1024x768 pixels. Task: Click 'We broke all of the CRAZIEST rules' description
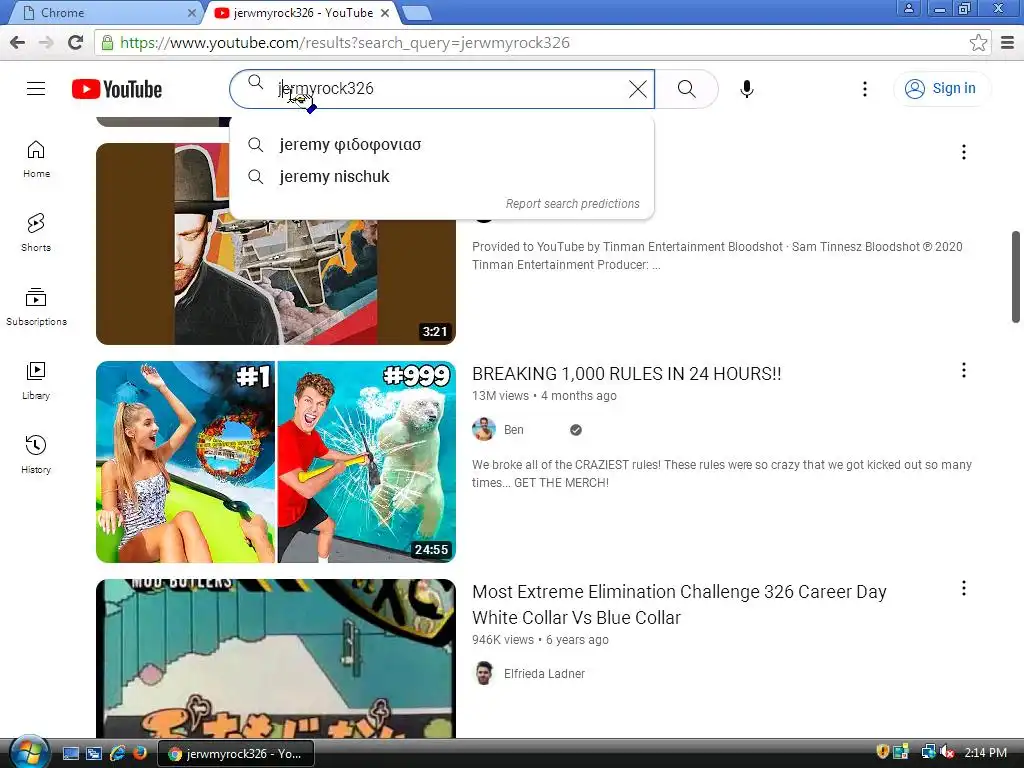click(722, 473)
